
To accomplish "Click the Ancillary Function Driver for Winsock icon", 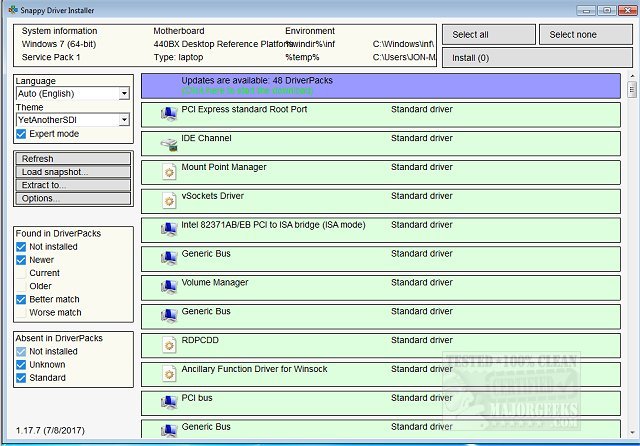I will click(x=169, y=374).
